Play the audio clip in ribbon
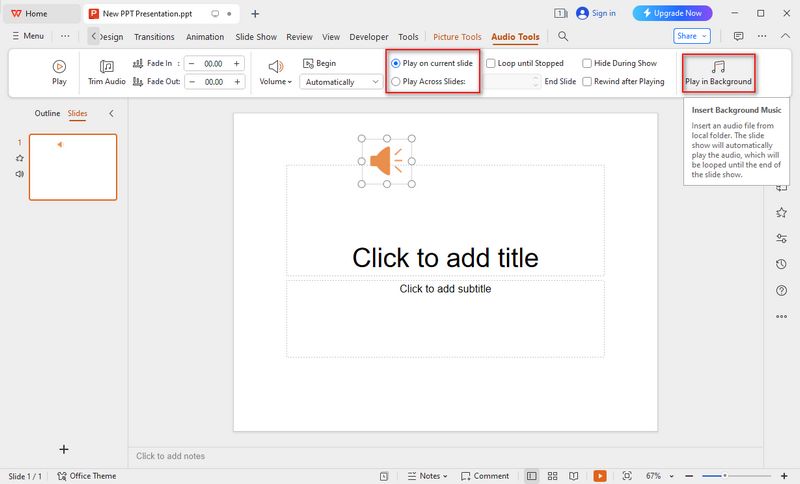 click(x=59, y=72)
